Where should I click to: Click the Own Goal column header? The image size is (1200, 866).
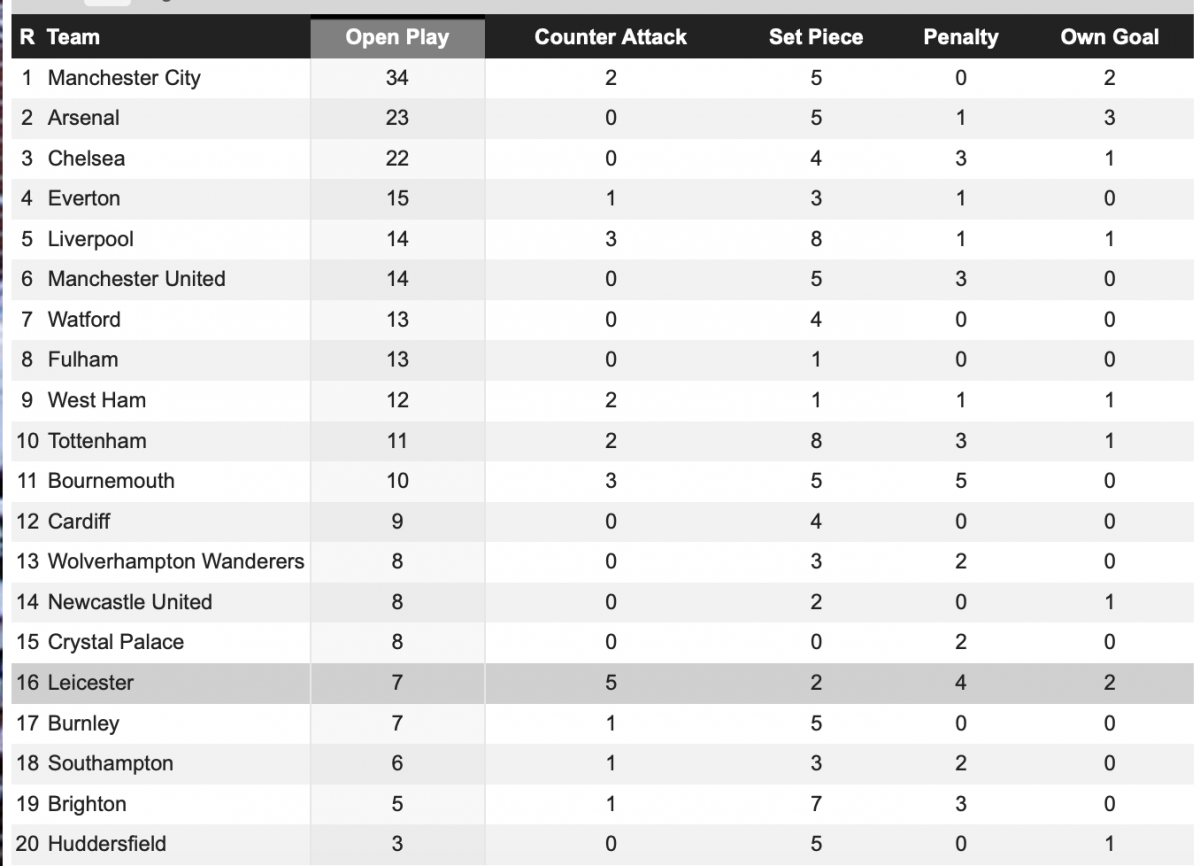click(x=1109, y=37)
